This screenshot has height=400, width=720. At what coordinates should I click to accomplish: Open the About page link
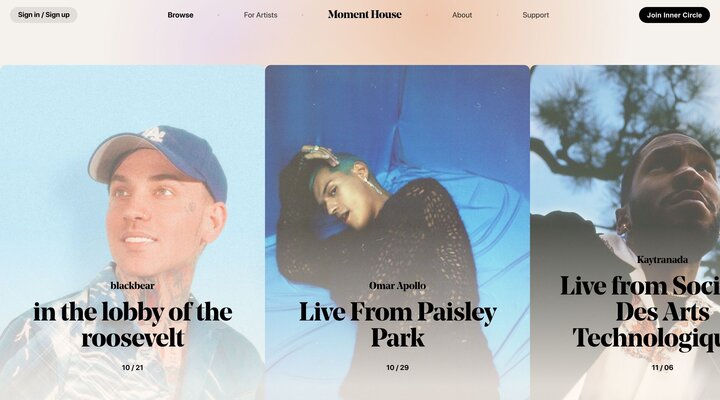[462, 15]
